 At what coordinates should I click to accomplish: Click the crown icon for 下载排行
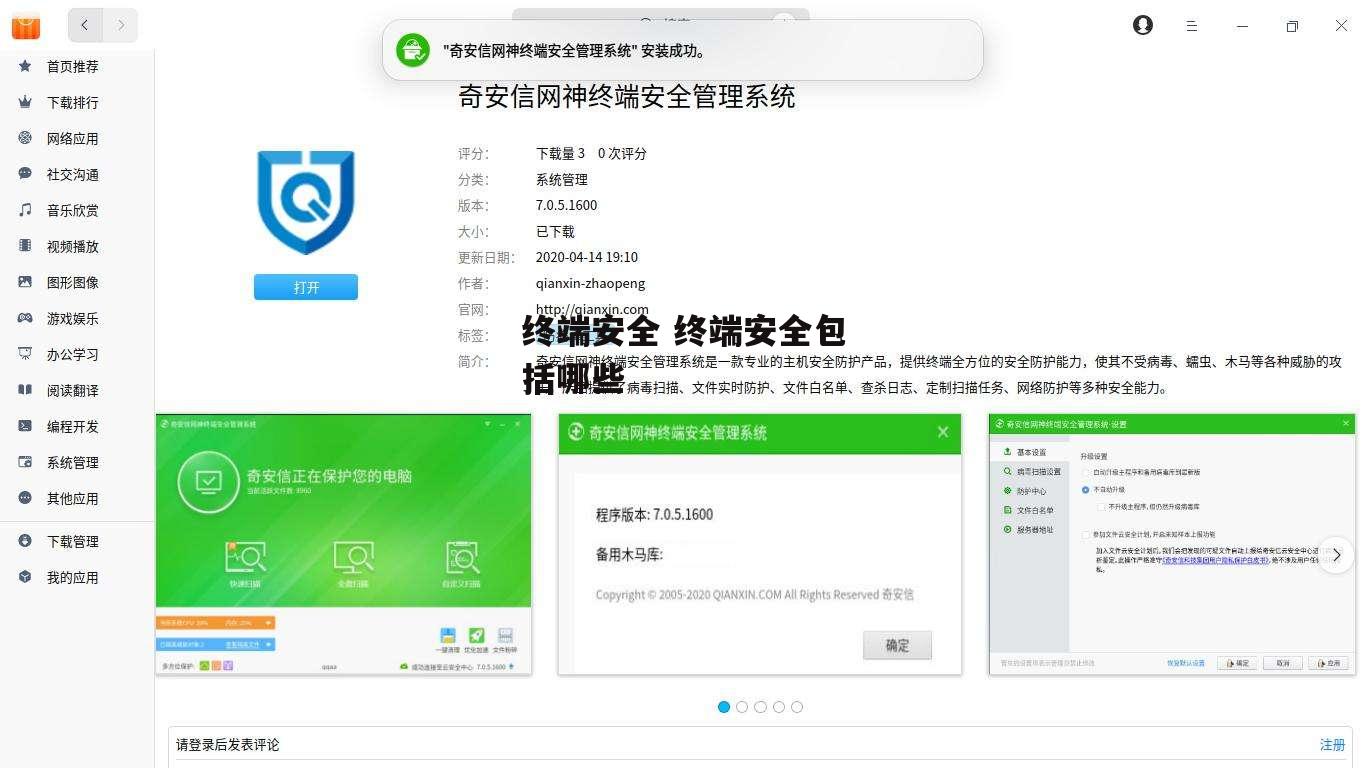(x=25, y=102)
